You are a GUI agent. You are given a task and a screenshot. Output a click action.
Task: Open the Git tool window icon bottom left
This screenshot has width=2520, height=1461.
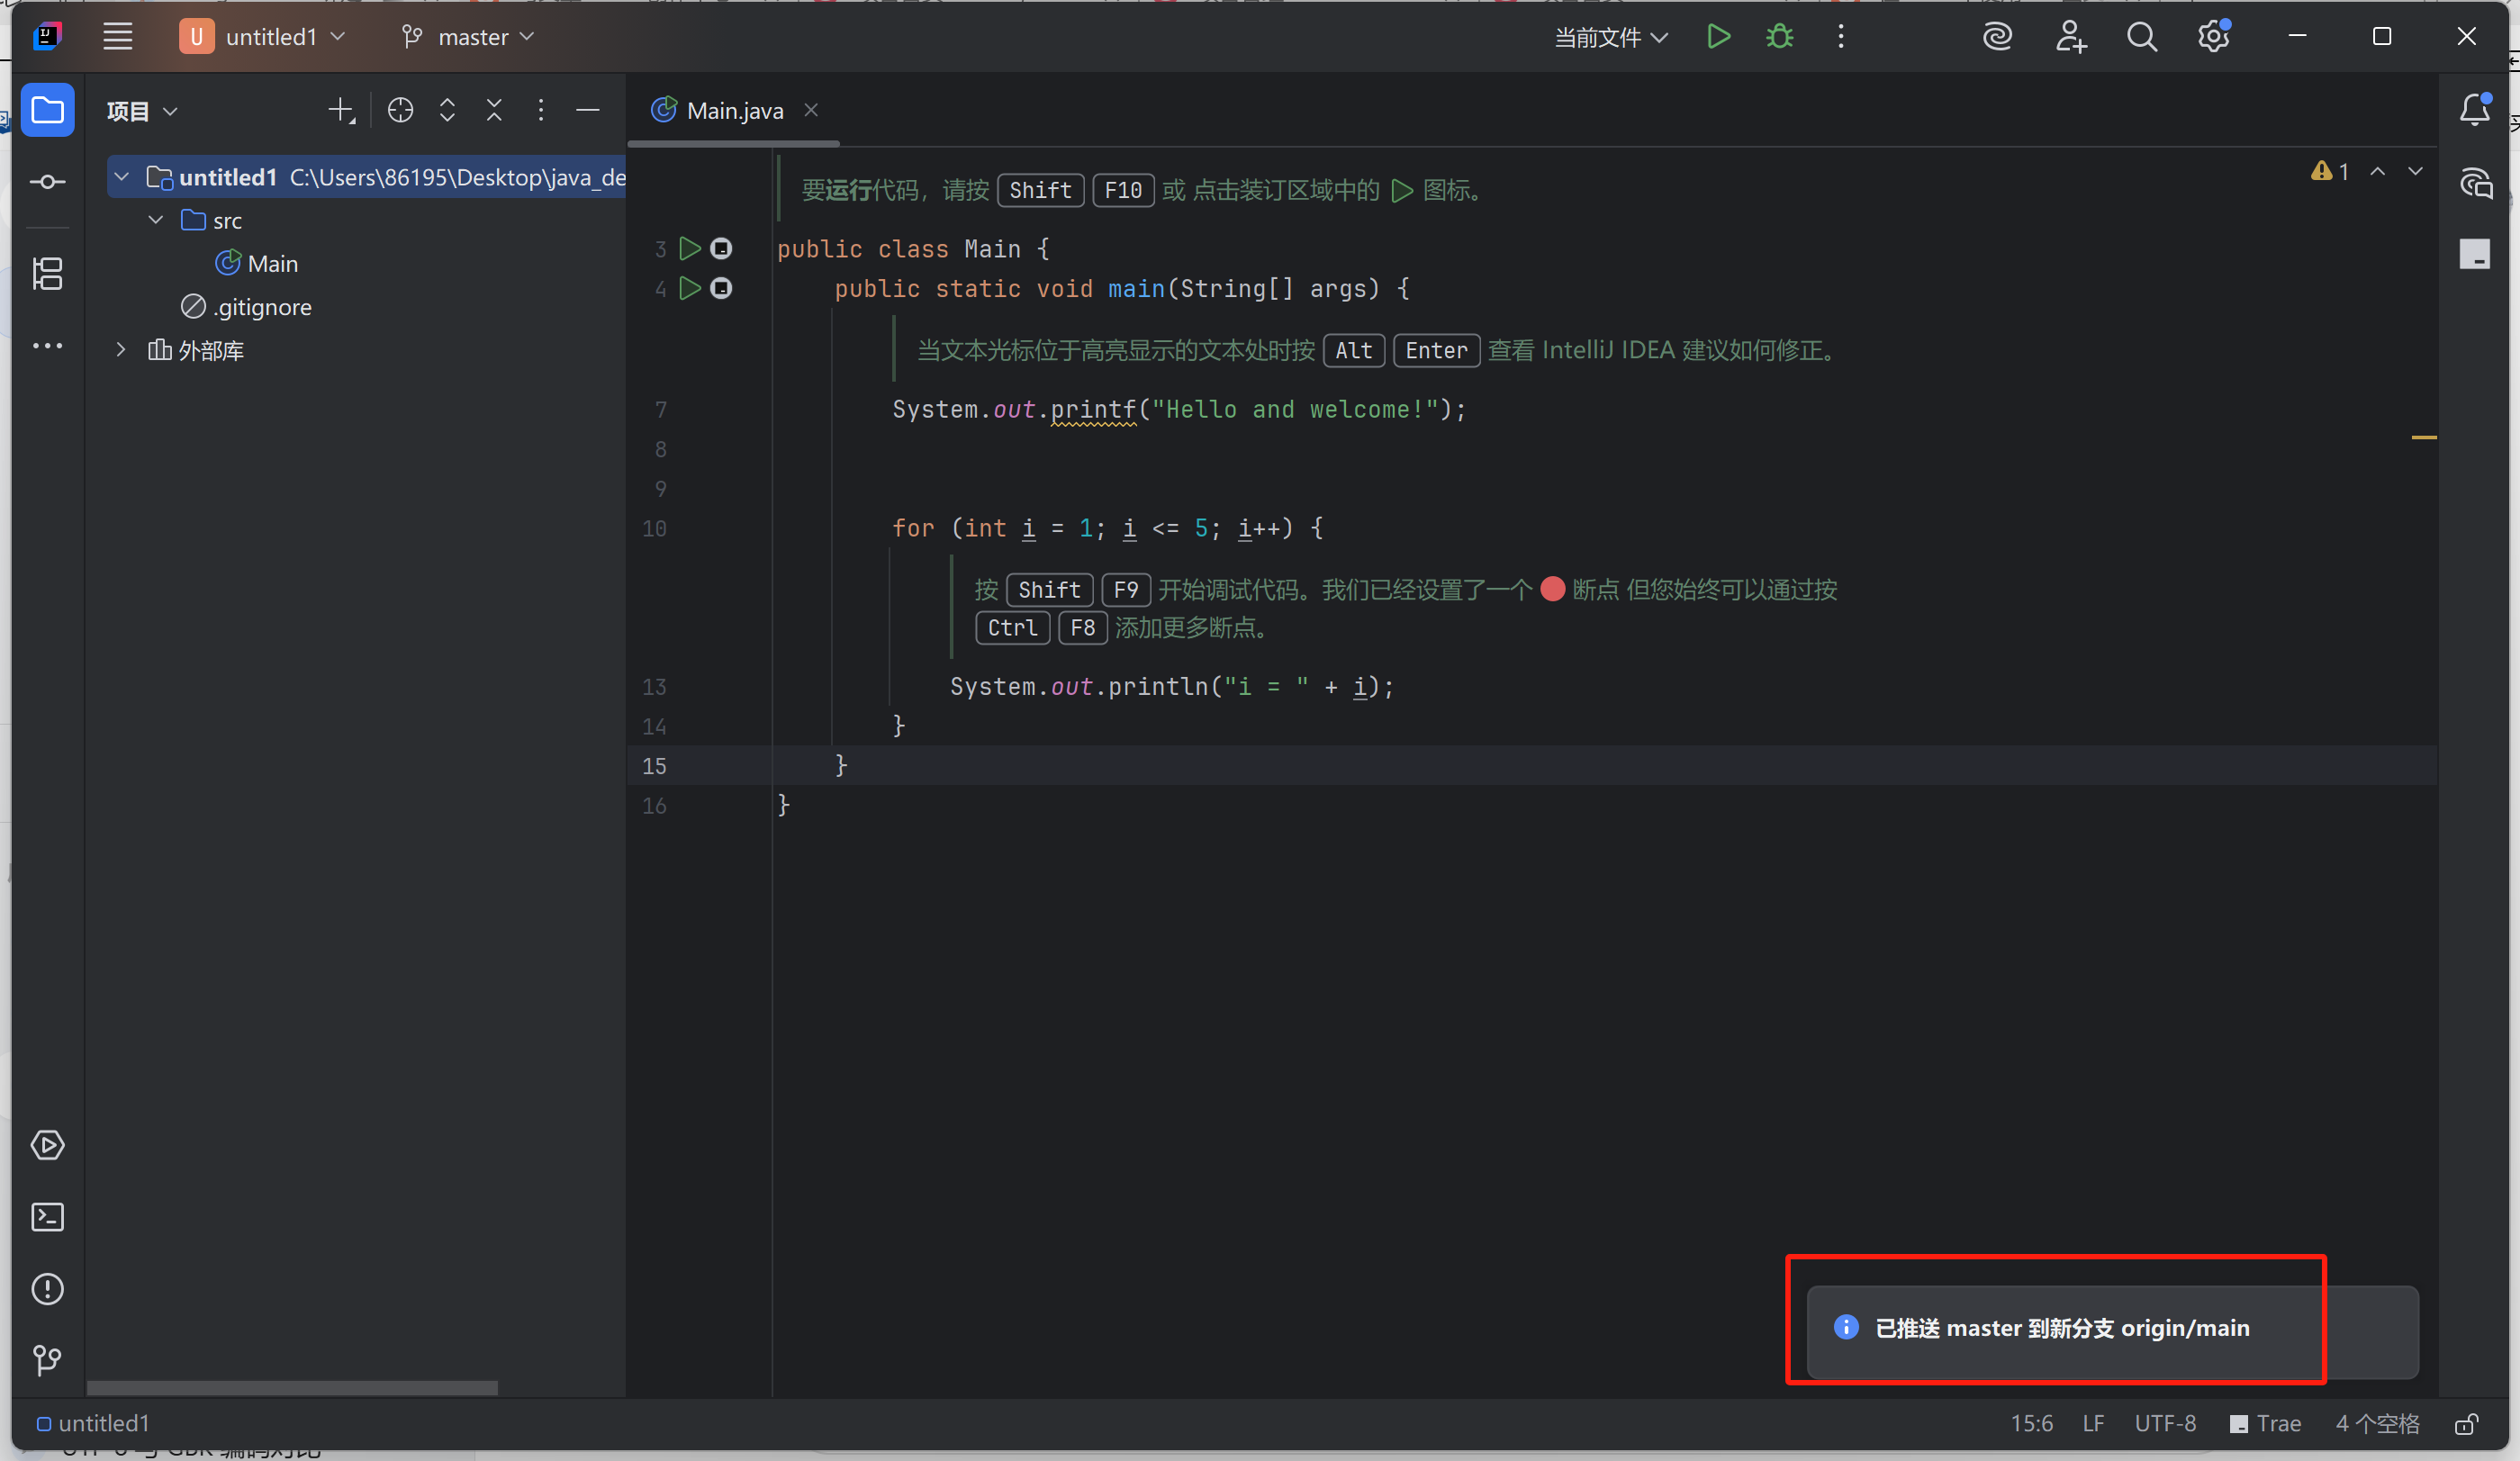47,1360
